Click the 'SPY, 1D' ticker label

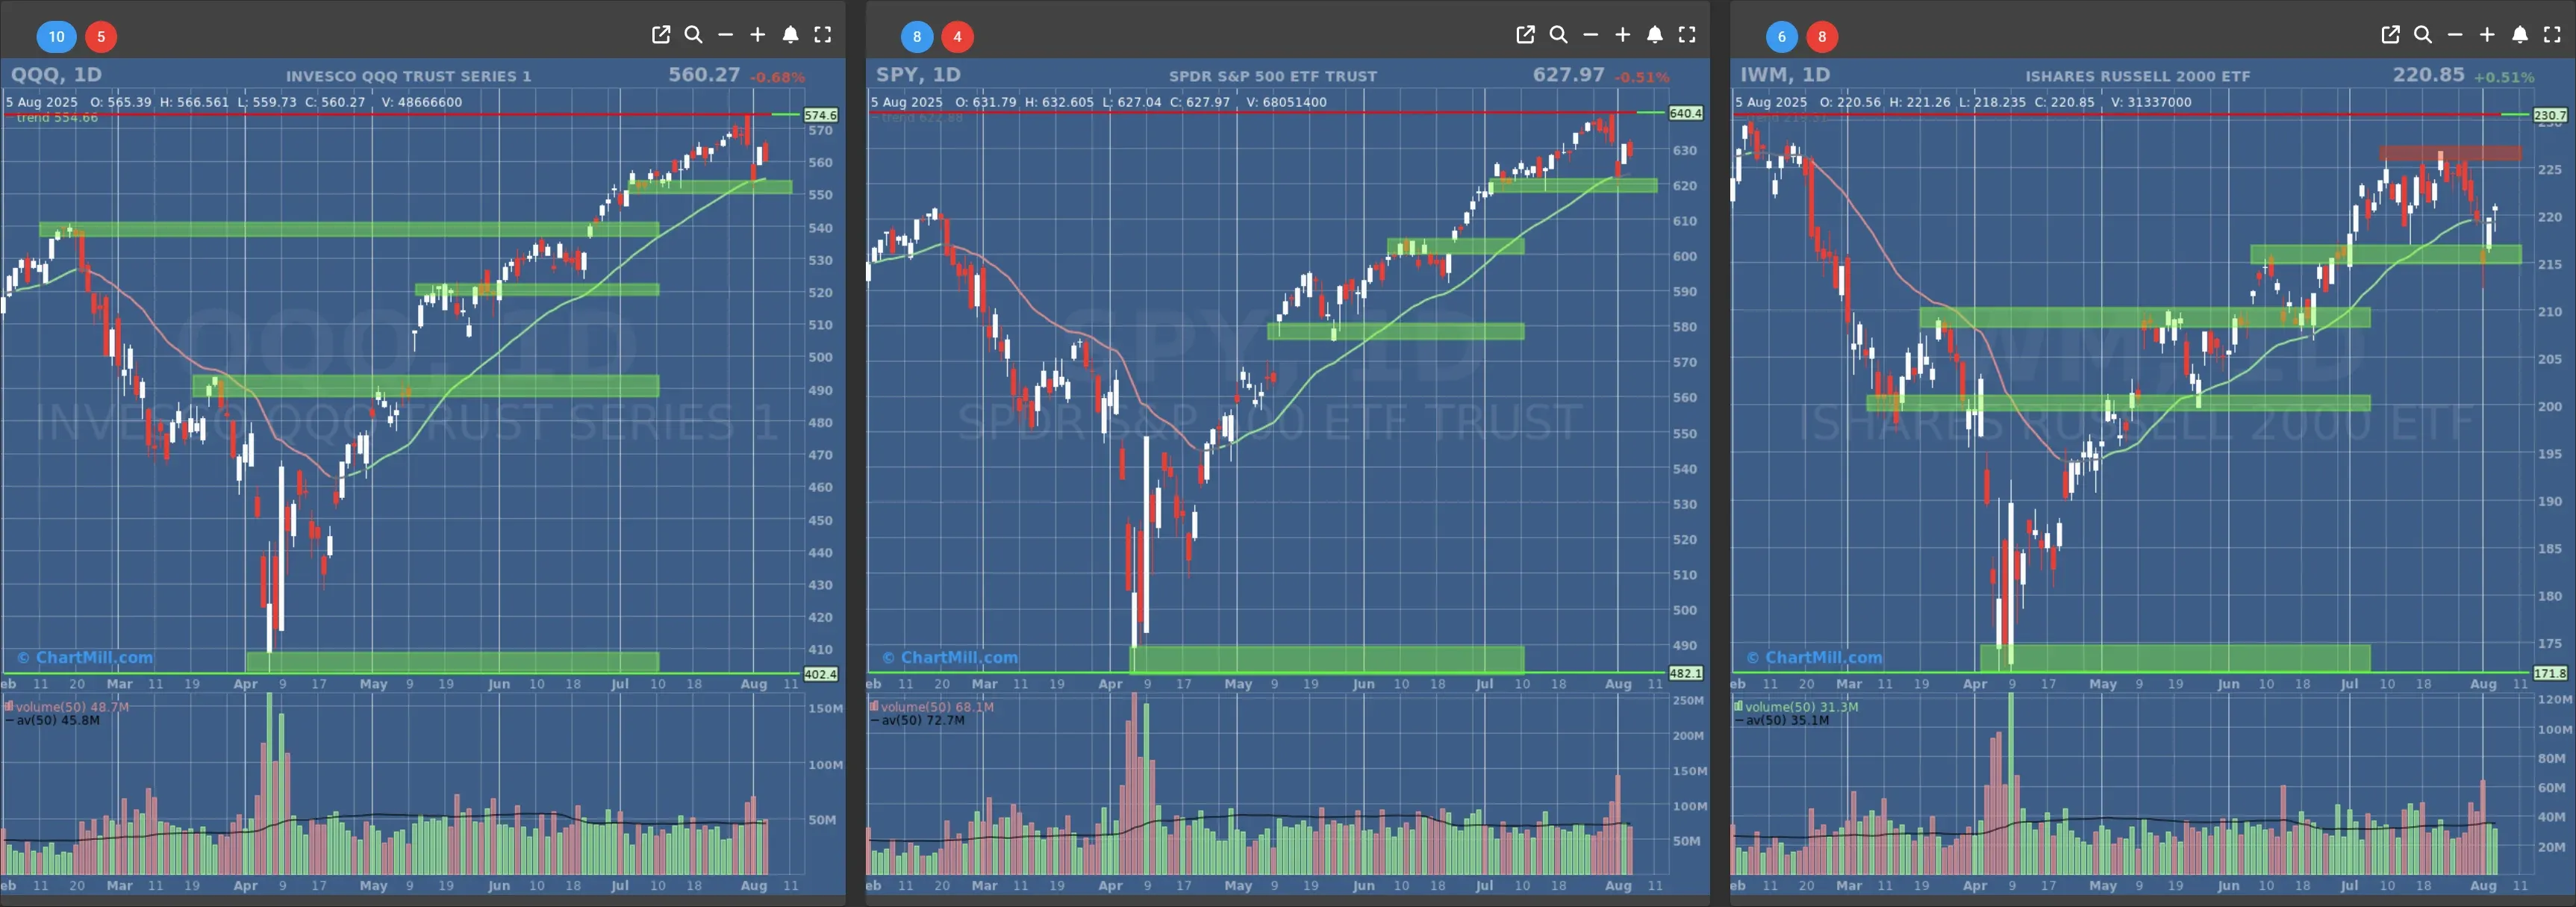point(918,75)
